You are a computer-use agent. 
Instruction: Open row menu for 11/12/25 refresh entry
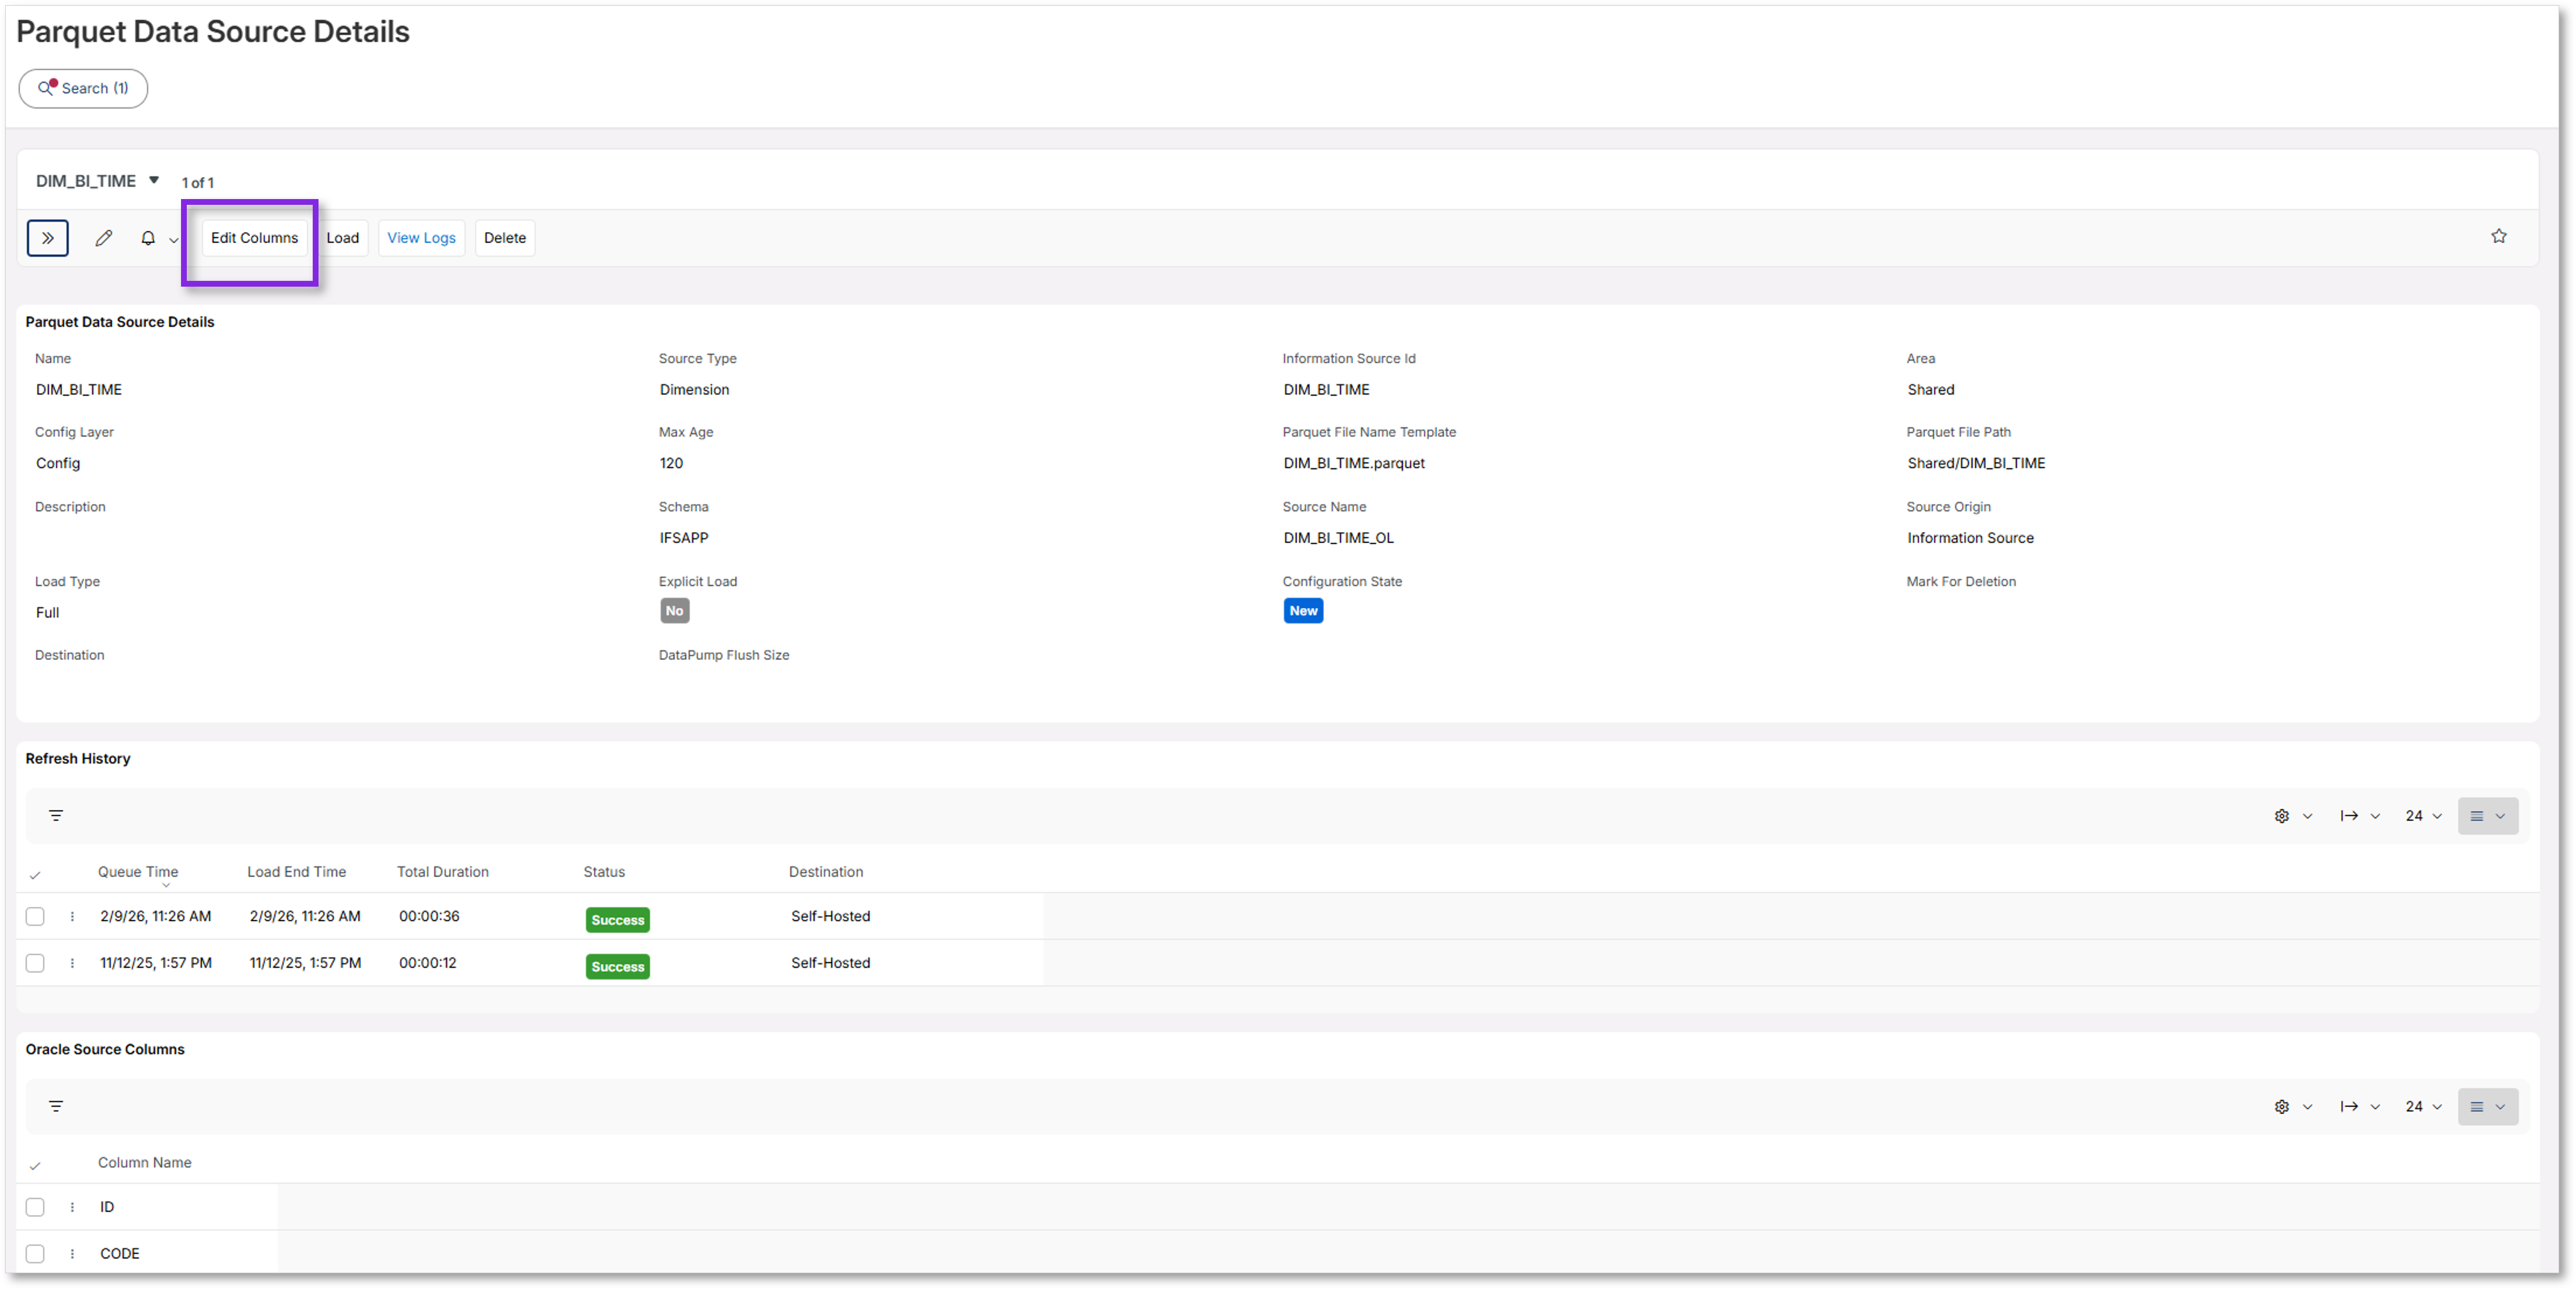[x=72, y=963]
